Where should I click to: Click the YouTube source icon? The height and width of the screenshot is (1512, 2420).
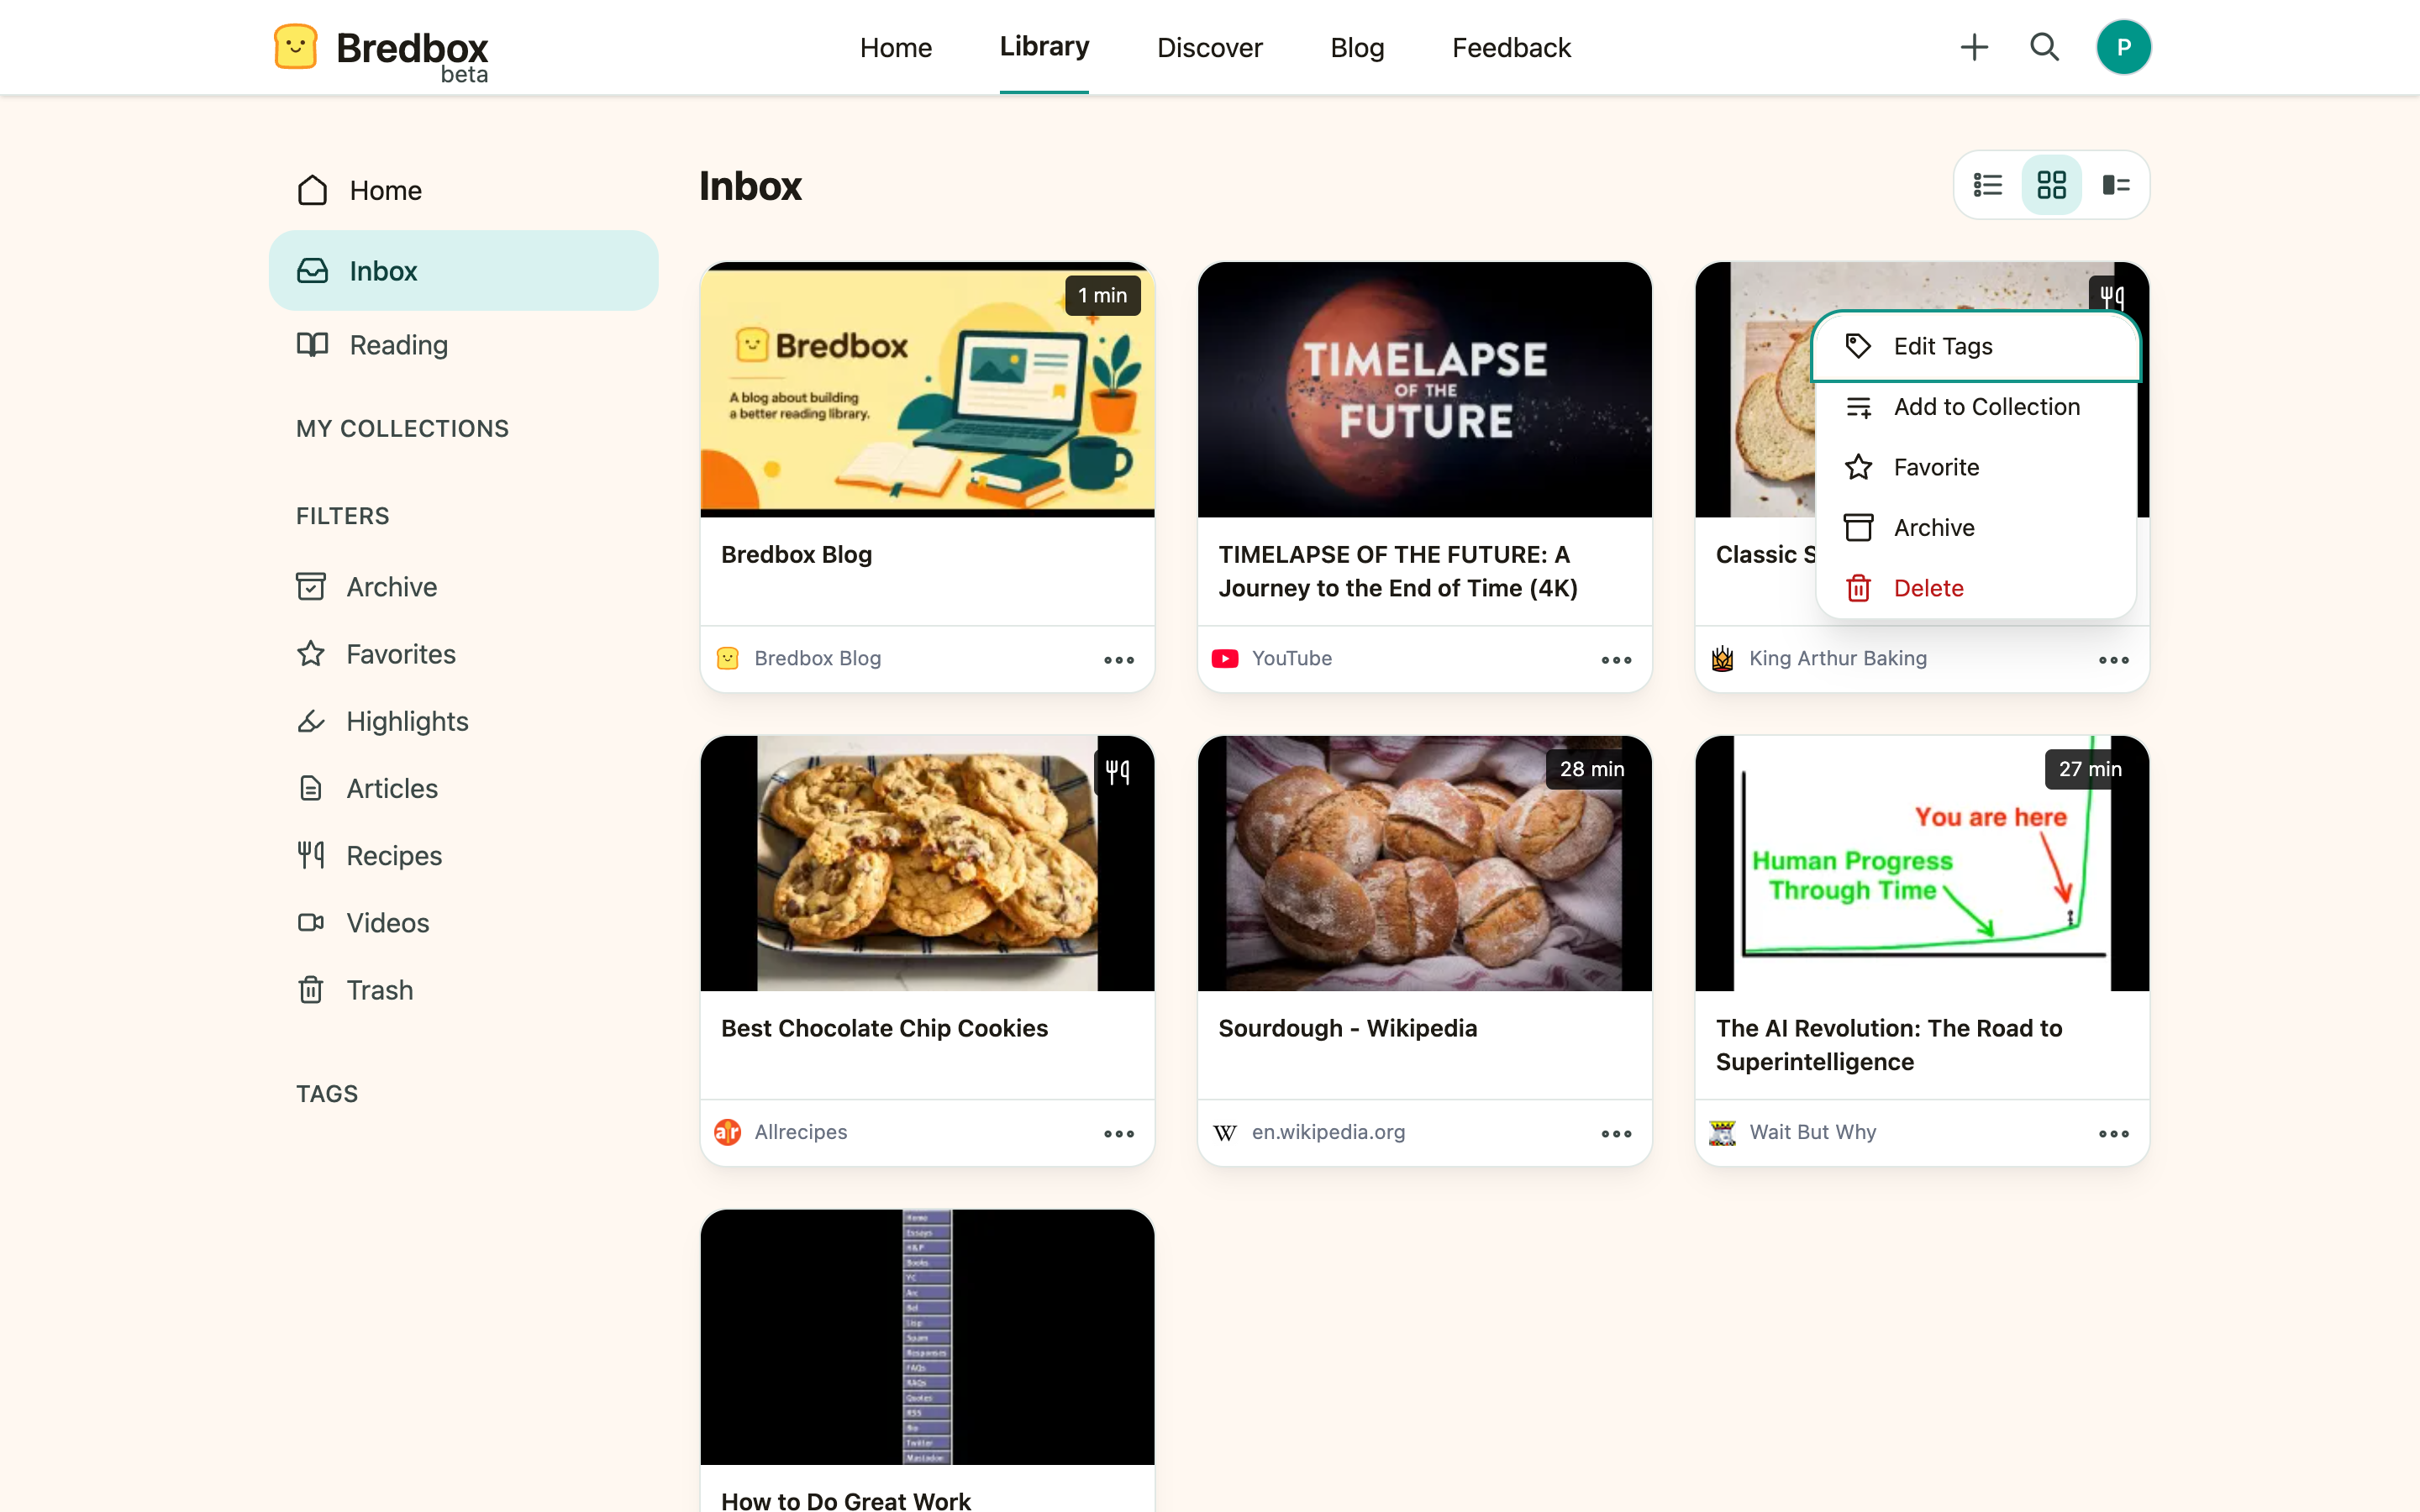pos(1225,659)
